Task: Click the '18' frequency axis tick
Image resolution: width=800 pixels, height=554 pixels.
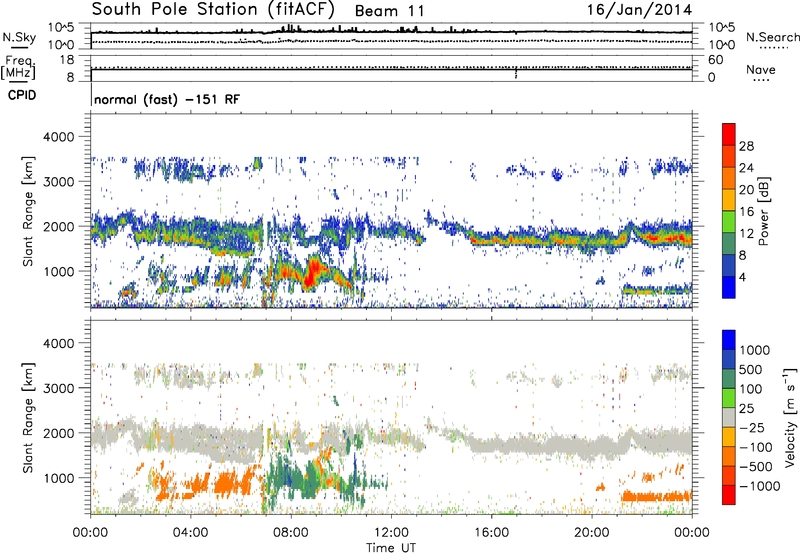Action: tap(67, 60)
